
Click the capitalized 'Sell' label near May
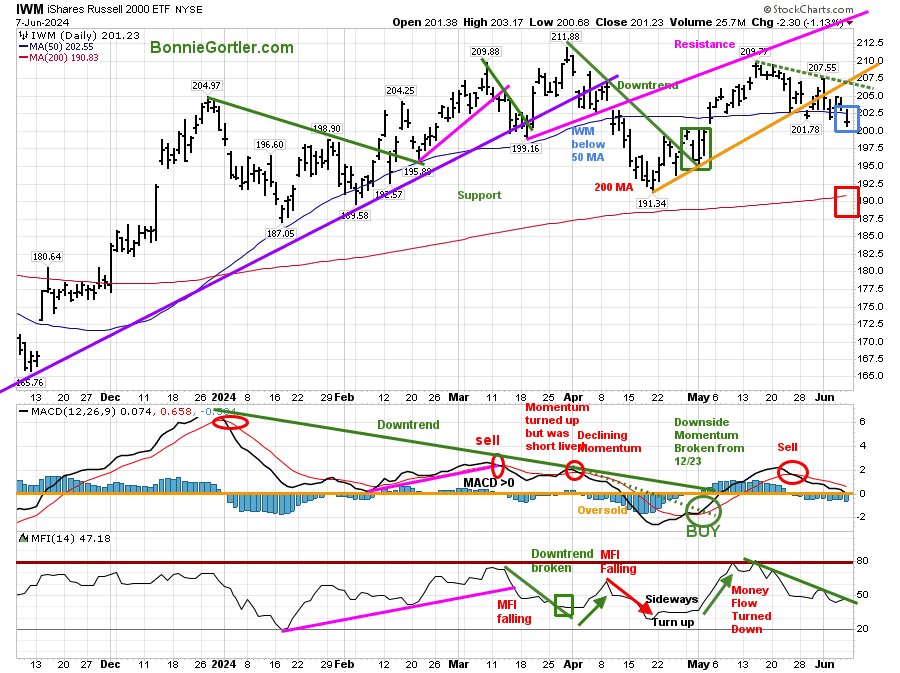click(787, 447)
